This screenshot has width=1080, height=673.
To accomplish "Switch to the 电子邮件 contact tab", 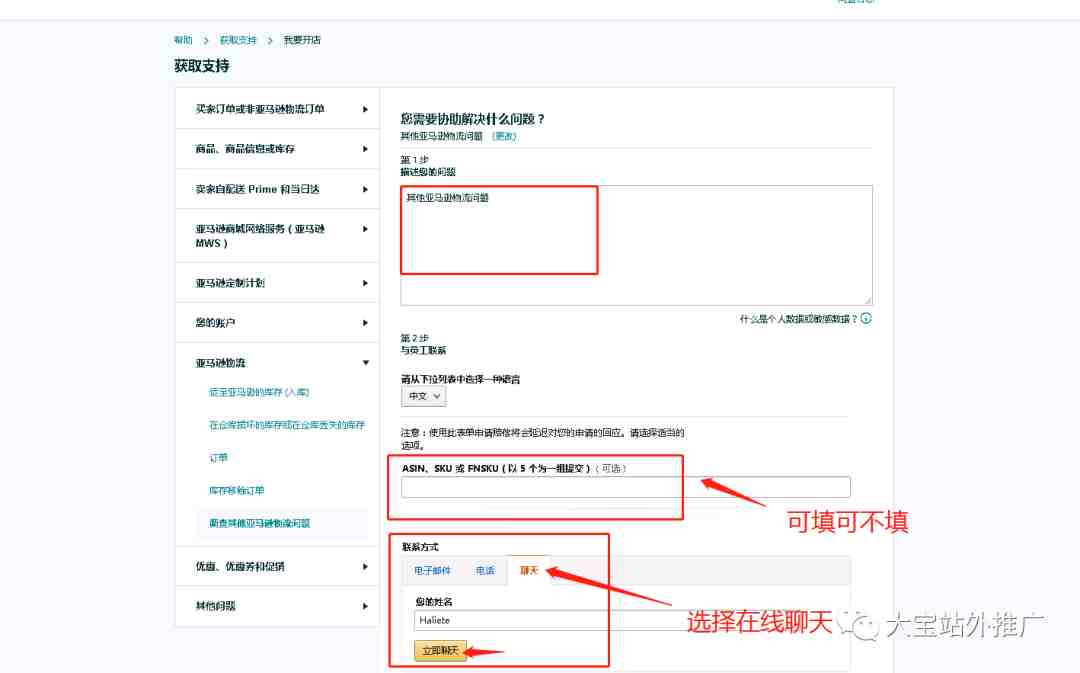I will point(433,570).
